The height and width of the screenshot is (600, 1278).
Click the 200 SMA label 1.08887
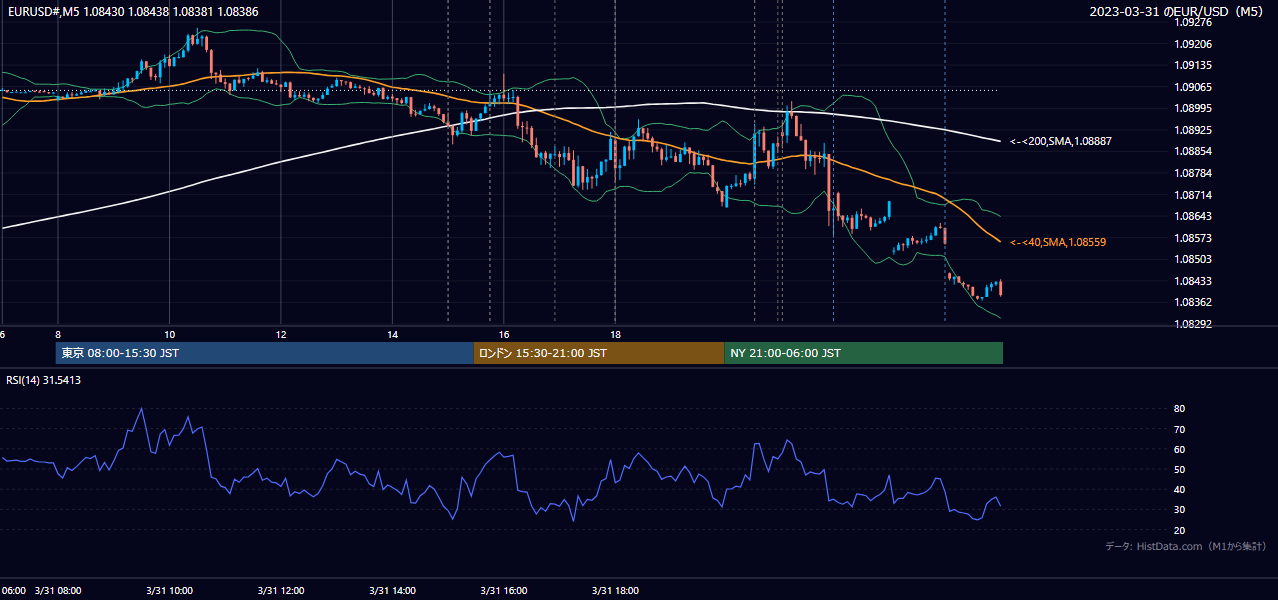[x=1059, y=142]
